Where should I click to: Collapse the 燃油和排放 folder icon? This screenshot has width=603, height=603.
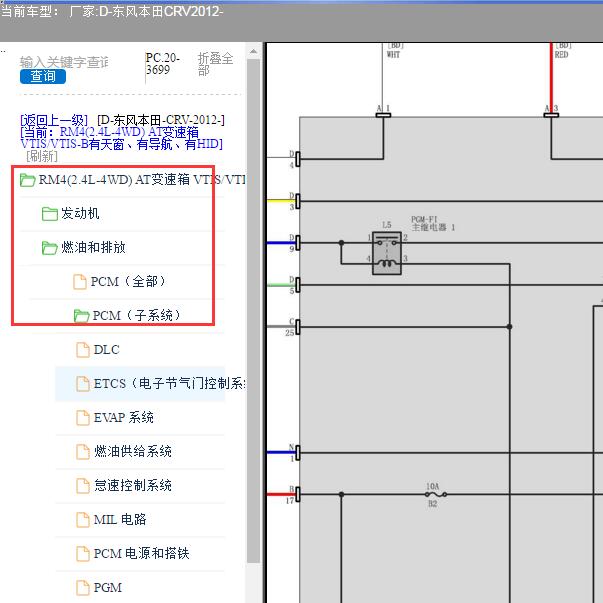[50, 248]
